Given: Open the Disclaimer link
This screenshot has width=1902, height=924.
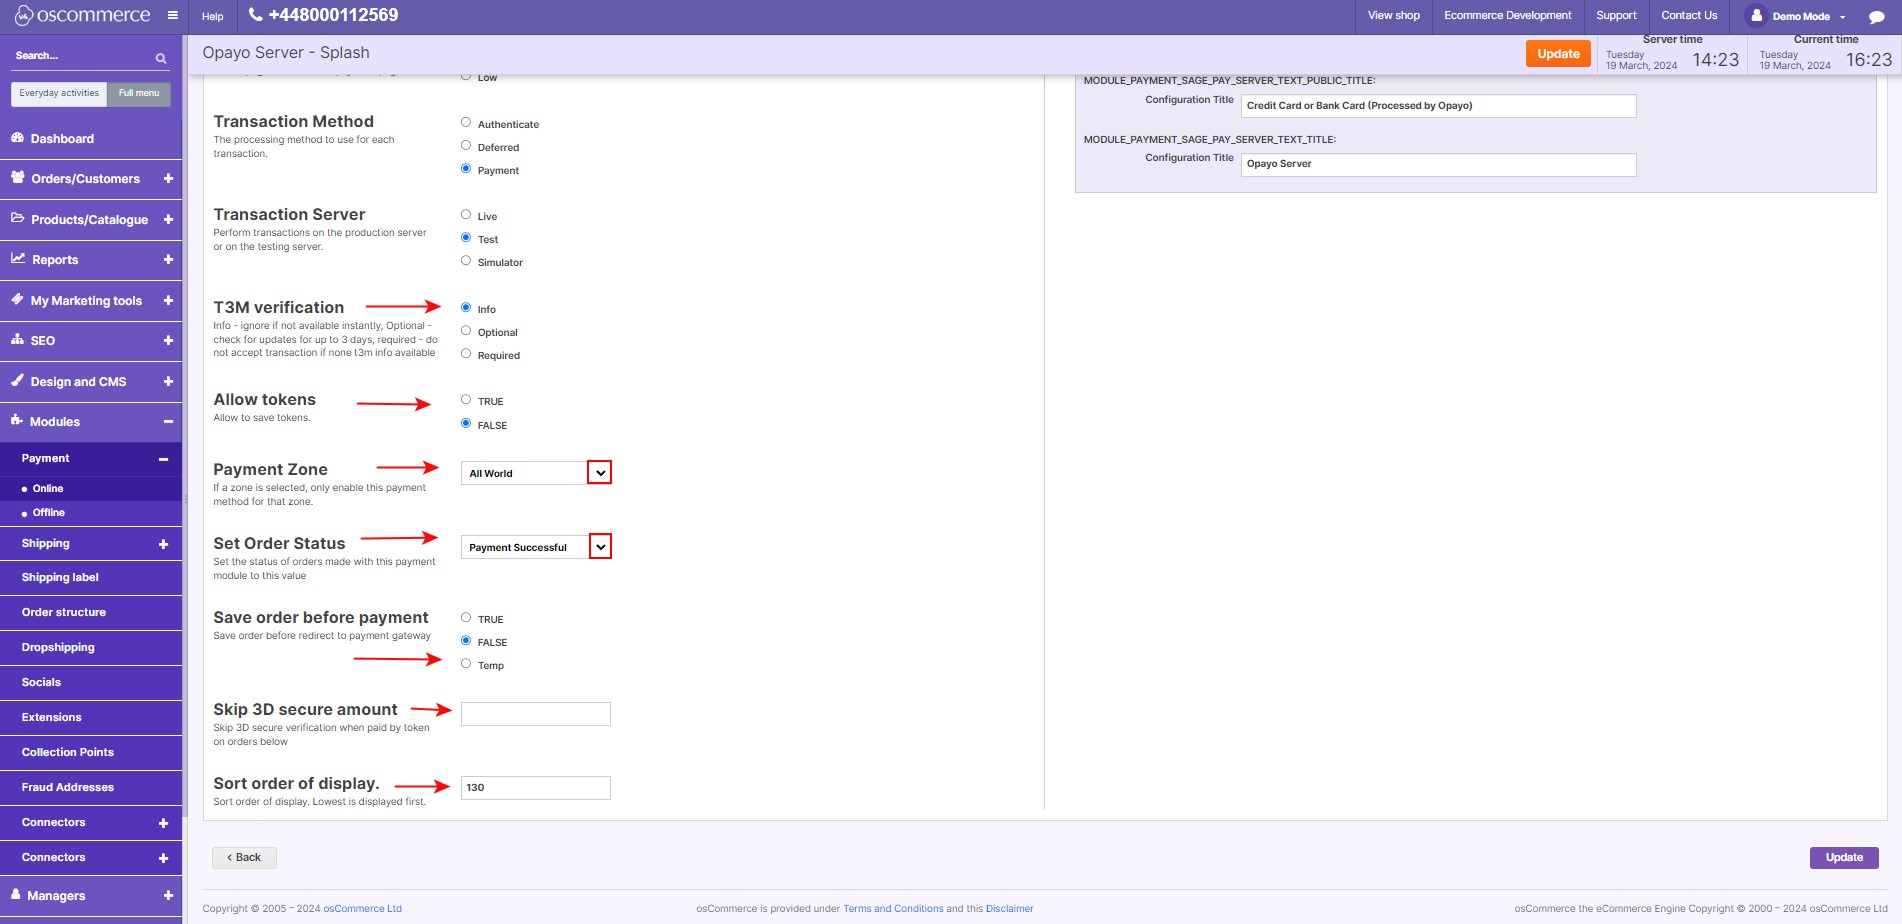Looking at the screenshot, I should (1009, 909).
